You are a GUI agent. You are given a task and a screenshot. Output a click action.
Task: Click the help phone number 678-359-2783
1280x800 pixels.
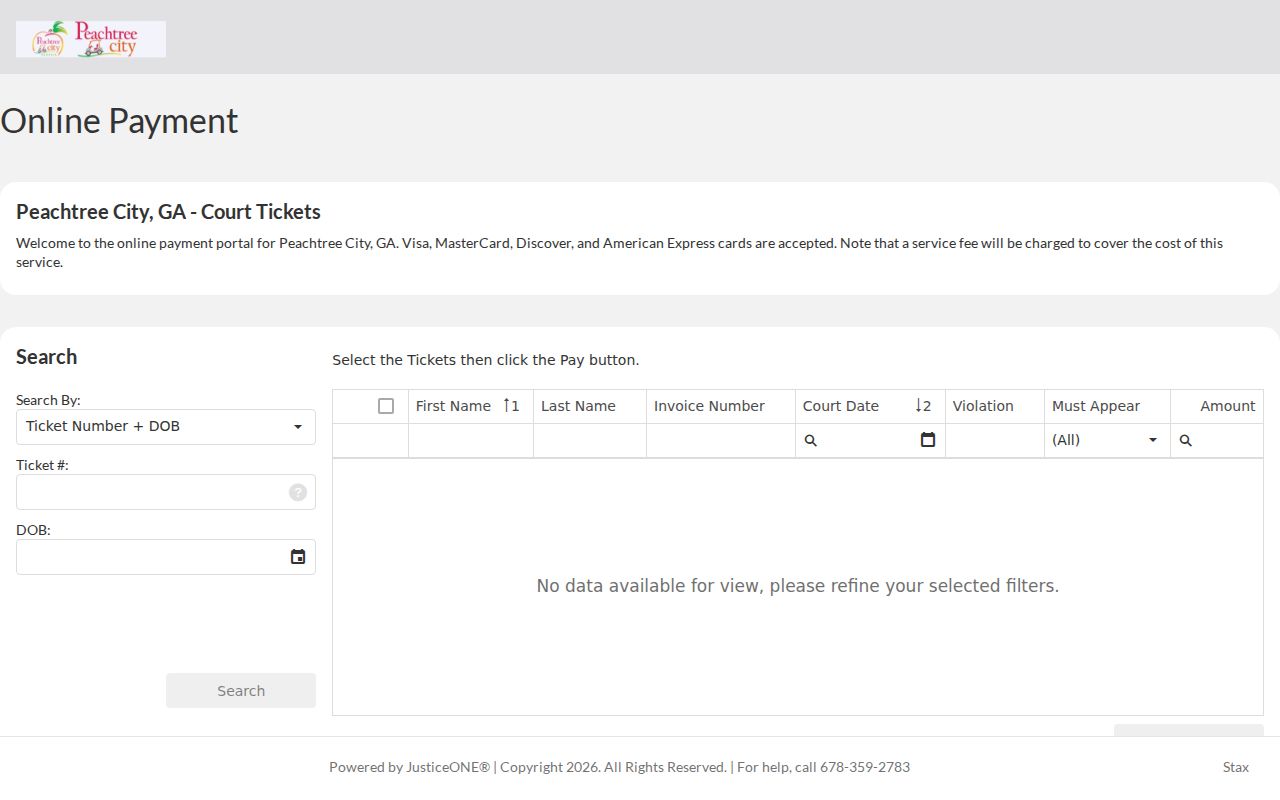coord(865,767)
